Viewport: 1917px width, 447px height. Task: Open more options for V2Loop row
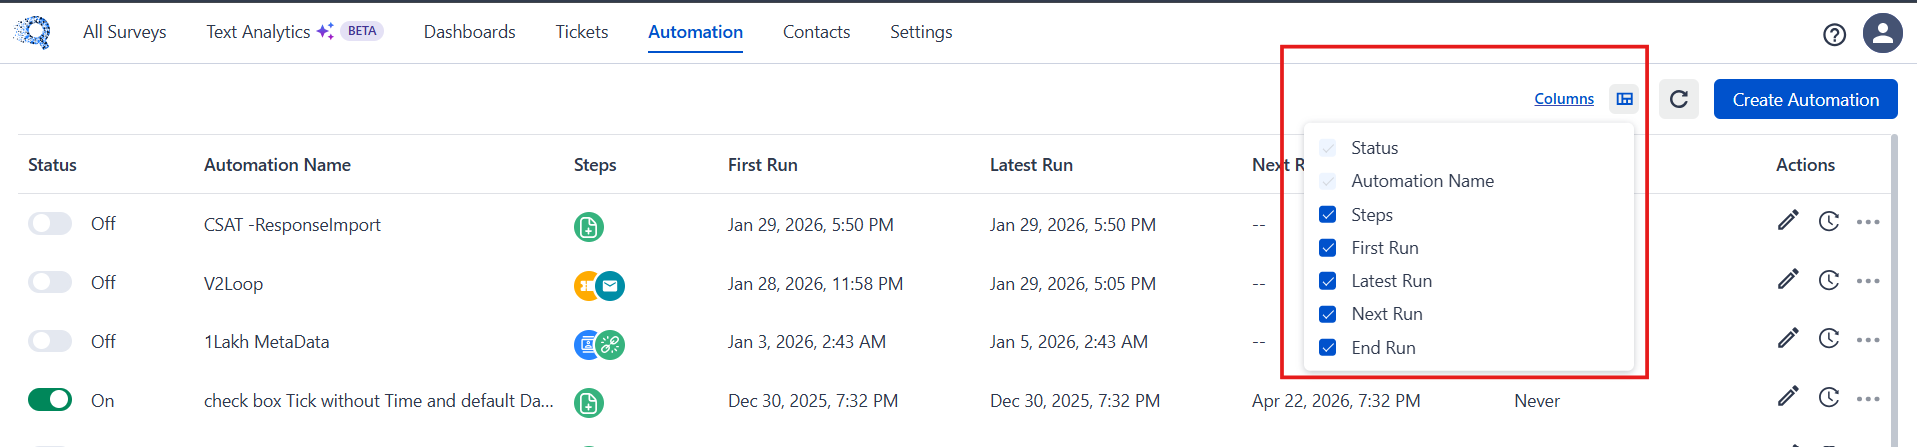pyautogui.click(x=1868, y=281)
